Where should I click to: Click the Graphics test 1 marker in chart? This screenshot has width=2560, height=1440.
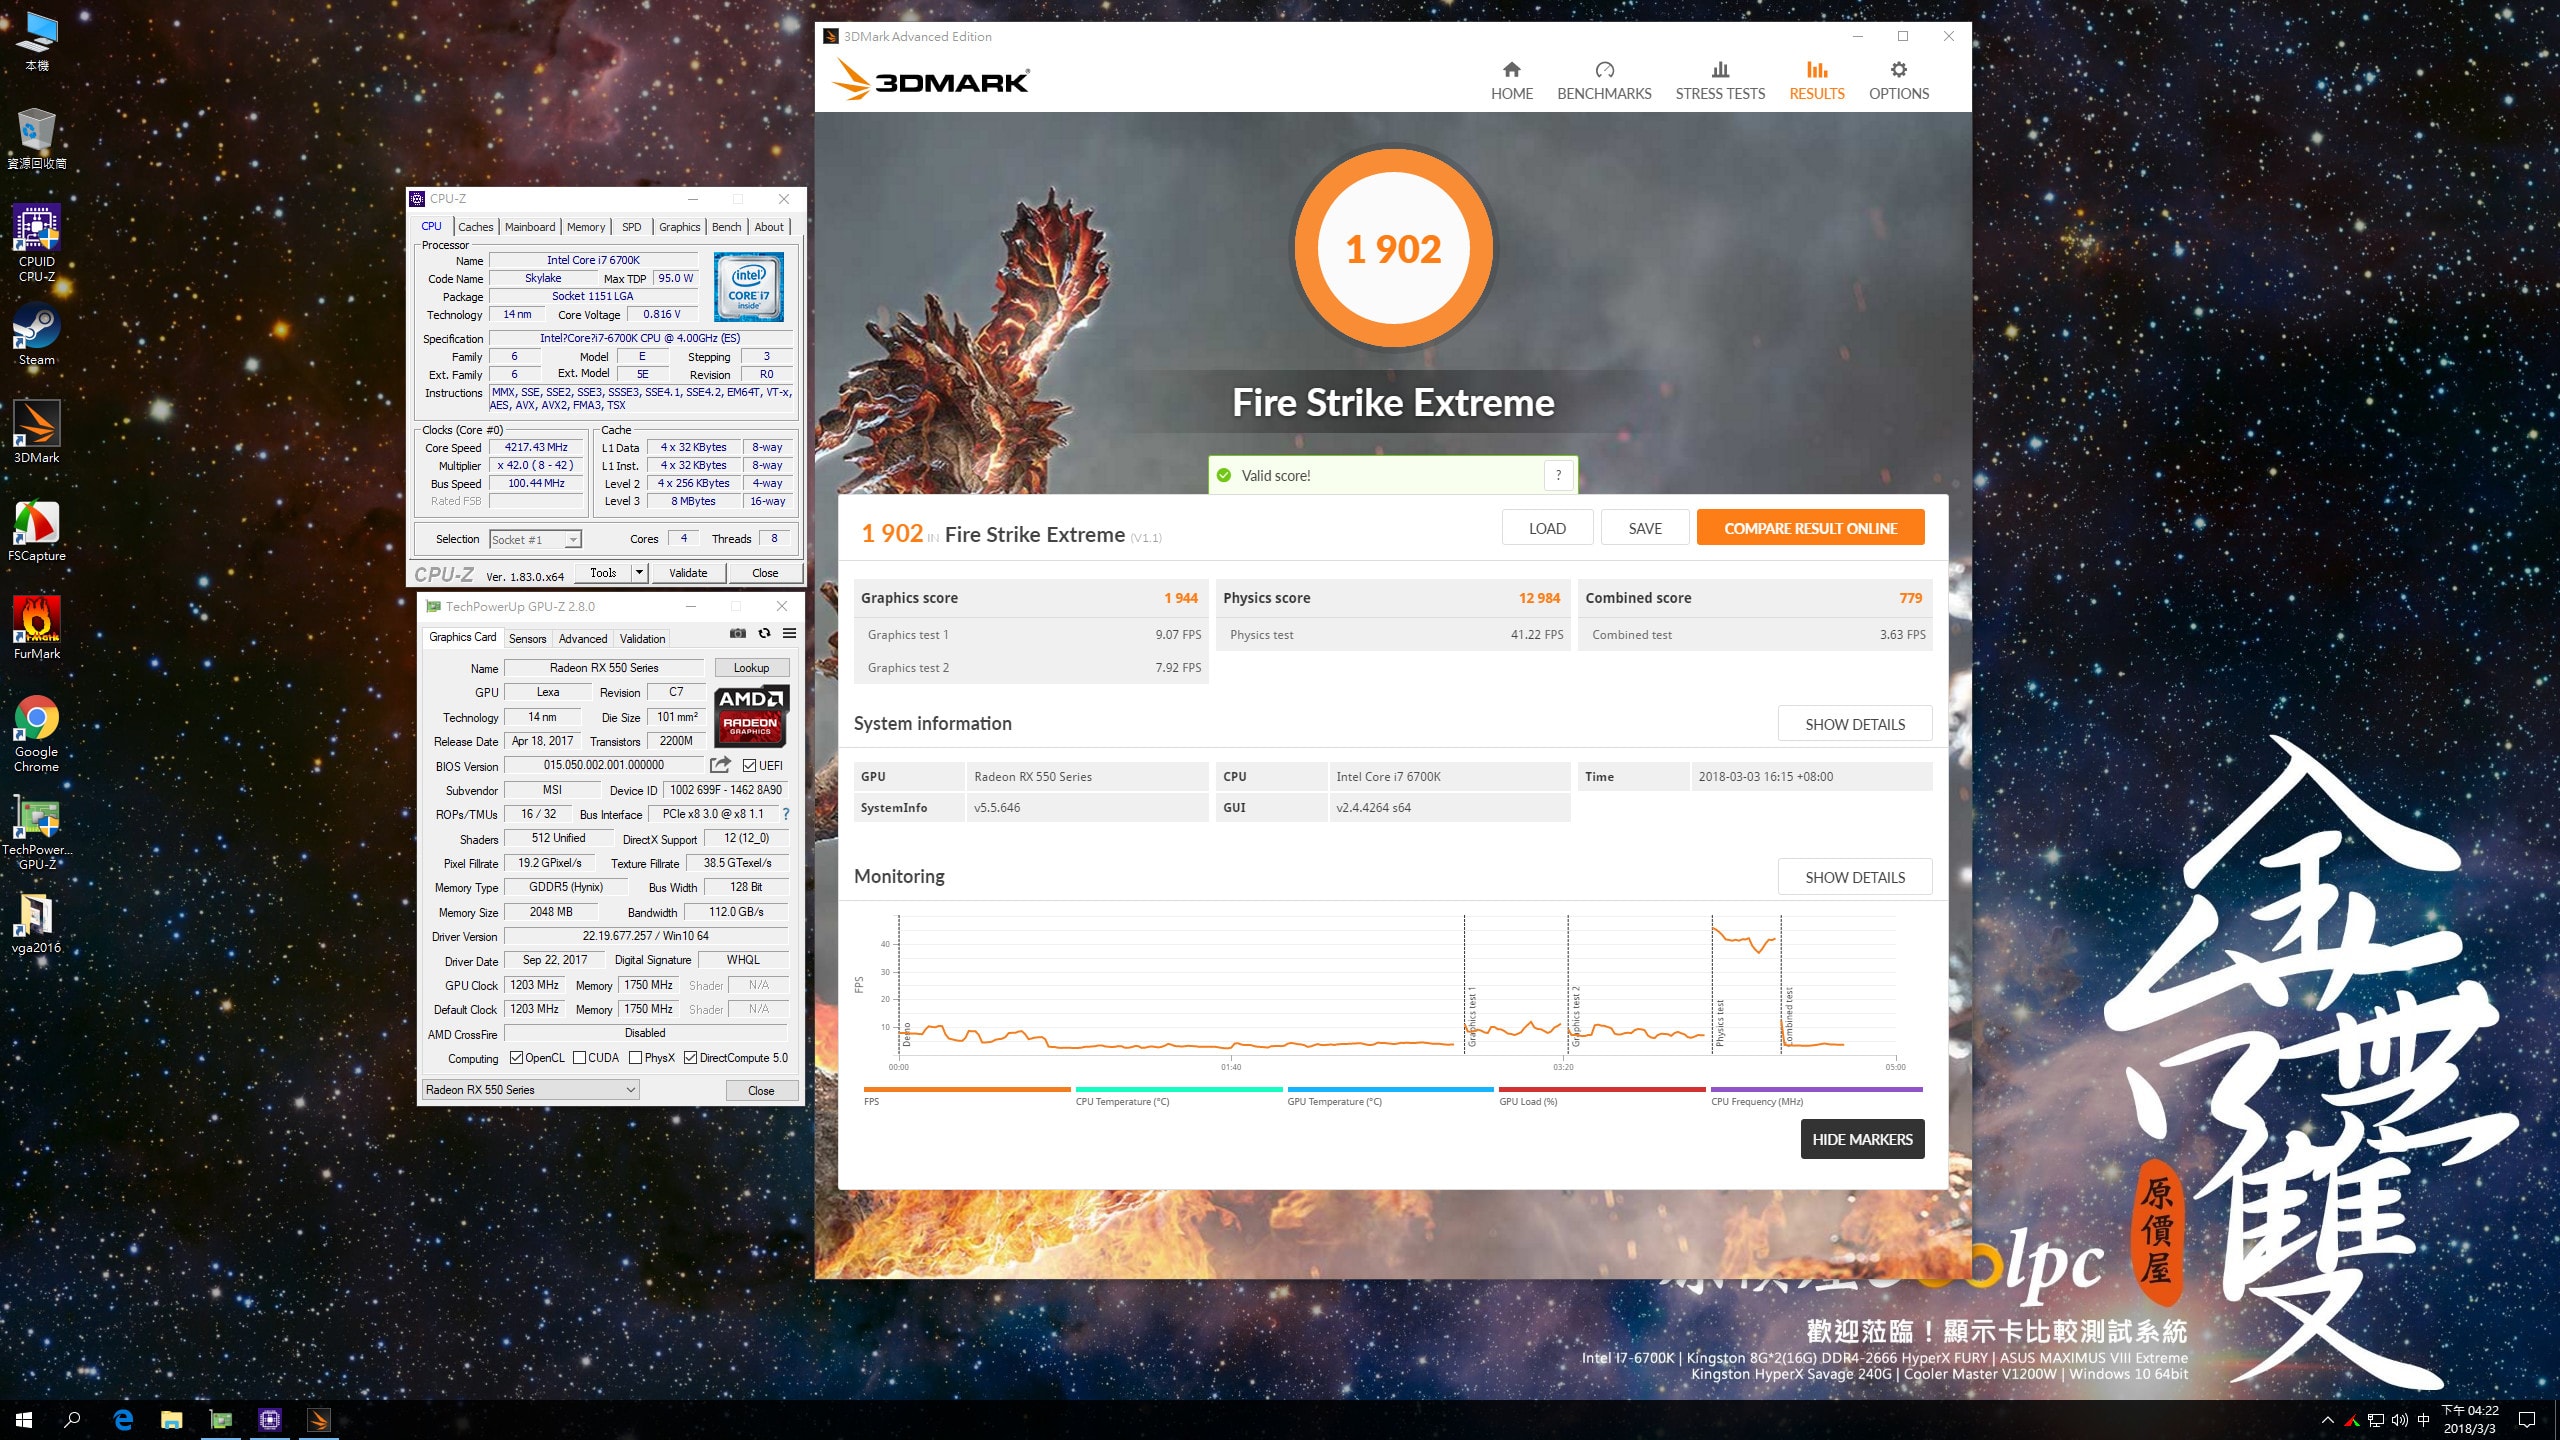pyautogui.click(x=1472, y=1017)
